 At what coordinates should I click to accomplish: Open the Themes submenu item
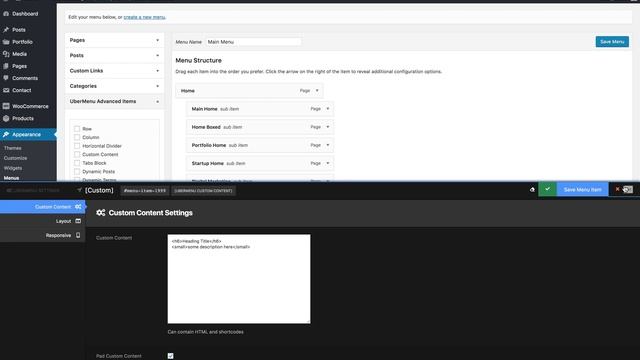(13, 148)
